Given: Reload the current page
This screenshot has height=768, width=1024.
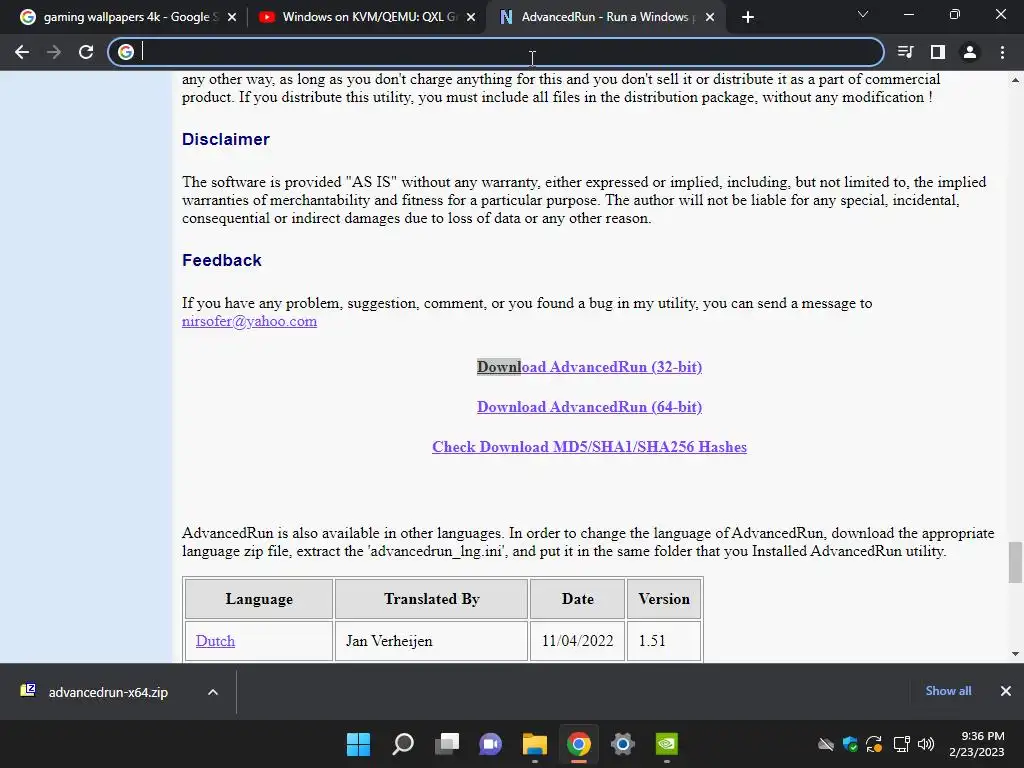Looking at the screenshot, I should (86, 52).
